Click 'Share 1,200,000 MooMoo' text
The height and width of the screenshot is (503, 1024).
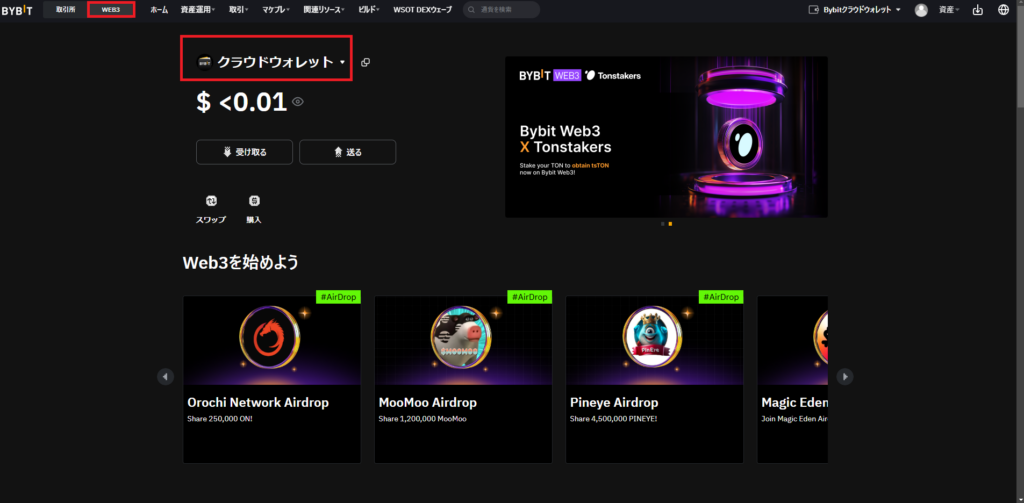(423, 419)
